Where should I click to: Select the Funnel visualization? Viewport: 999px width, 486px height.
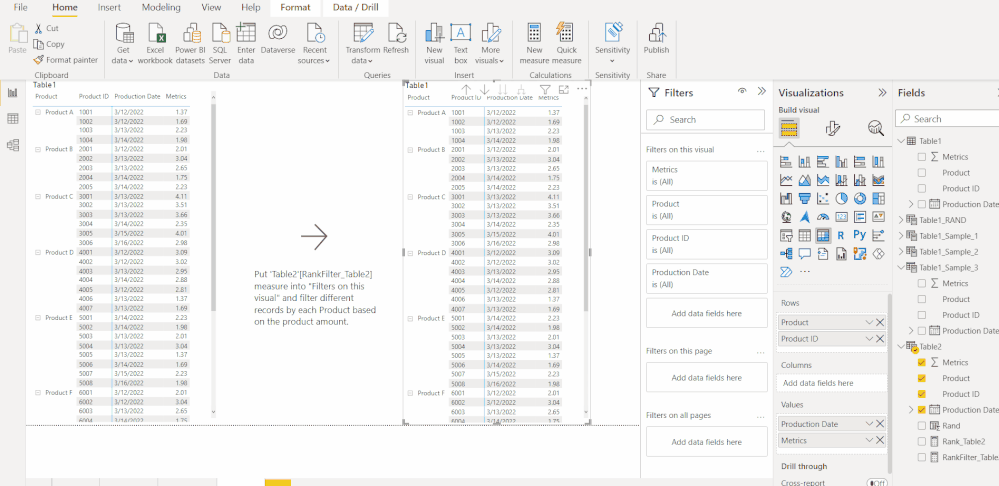804,199
